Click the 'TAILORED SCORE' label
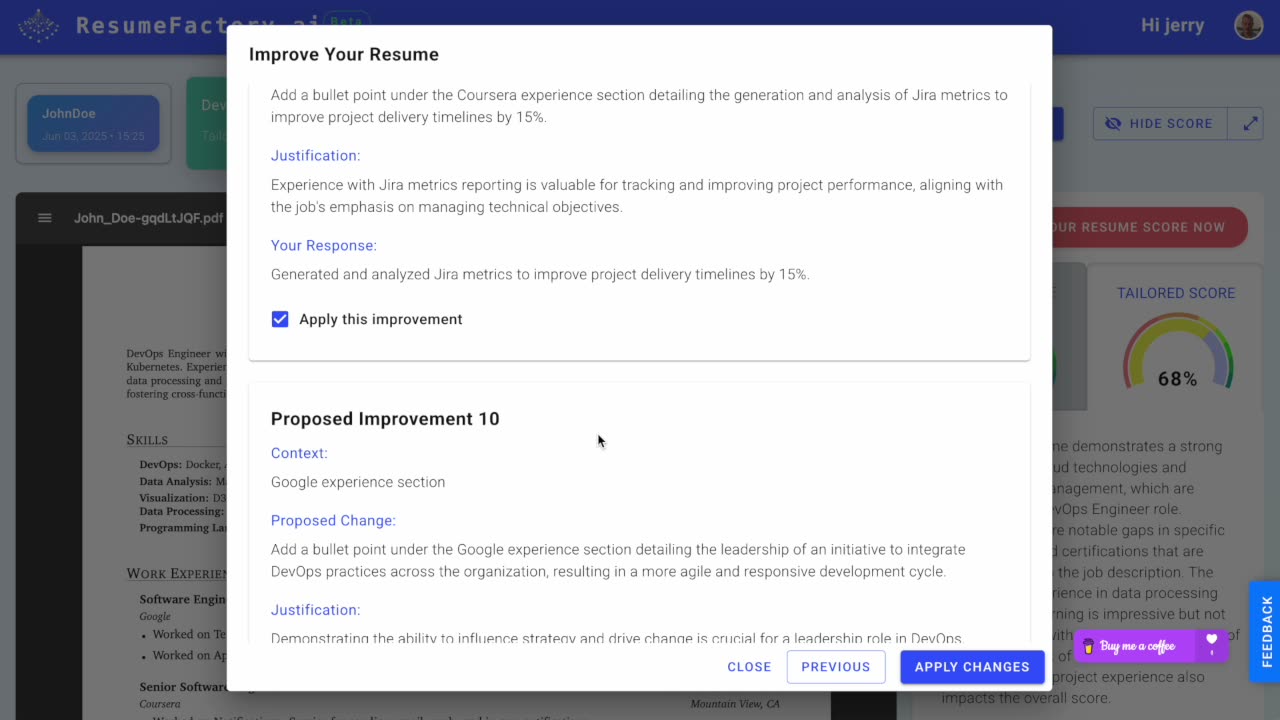1280x720 pixels. [1176, 293]
